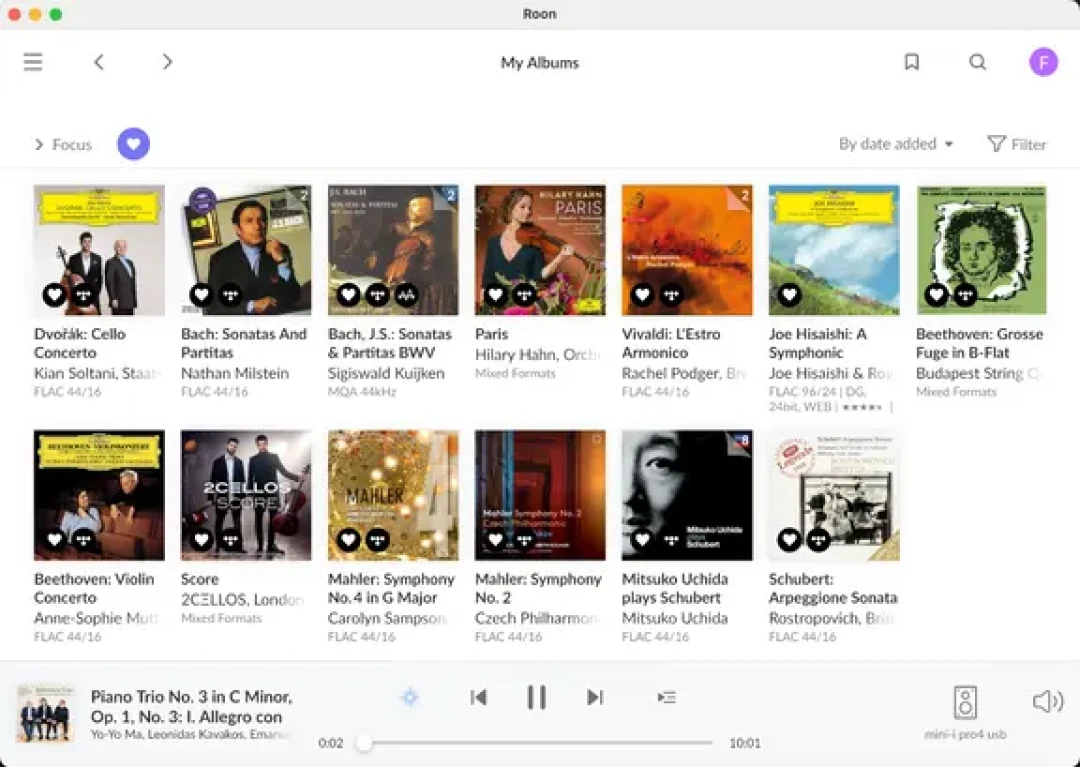1080x767 pixels.
Task: Open artist link Sigiswald Kuijken
Action: point(386,373)
